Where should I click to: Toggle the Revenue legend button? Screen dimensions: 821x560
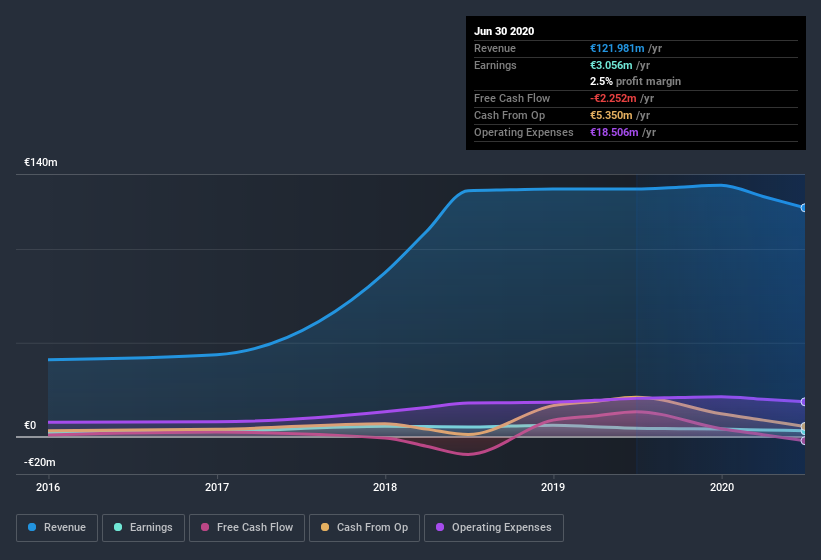(x=57, y=528)
